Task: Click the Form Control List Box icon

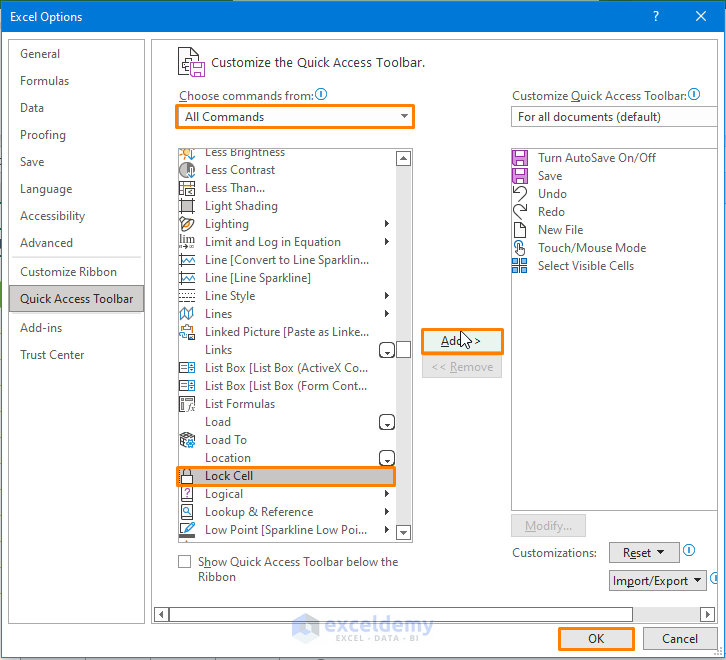Action: pos(187,386)
